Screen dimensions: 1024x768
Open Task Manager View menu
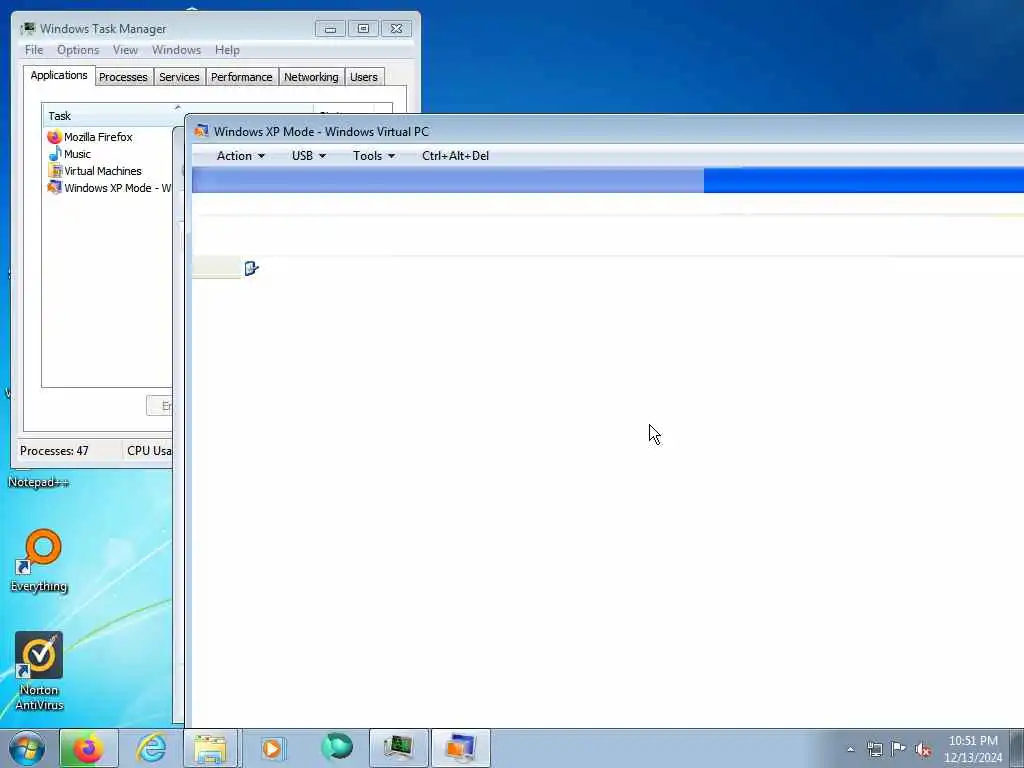[x=125, y=50]
